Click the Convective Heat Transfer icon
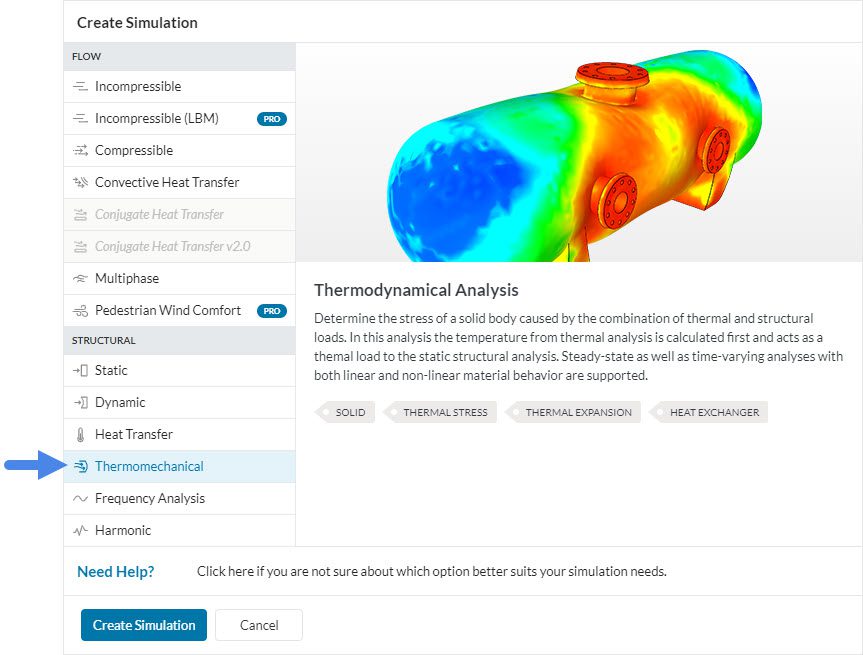The image size is (863, 655). (81, 183)
